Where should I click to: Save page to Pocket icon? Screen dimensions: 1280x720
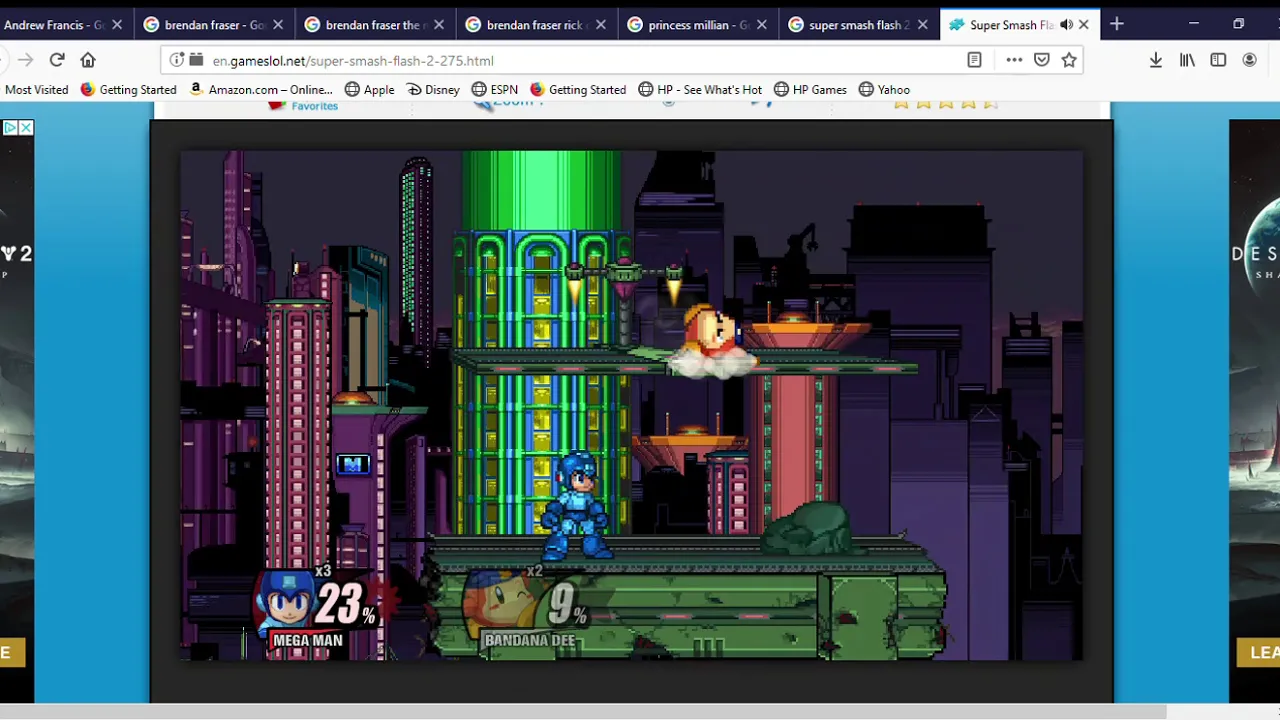1042,60
